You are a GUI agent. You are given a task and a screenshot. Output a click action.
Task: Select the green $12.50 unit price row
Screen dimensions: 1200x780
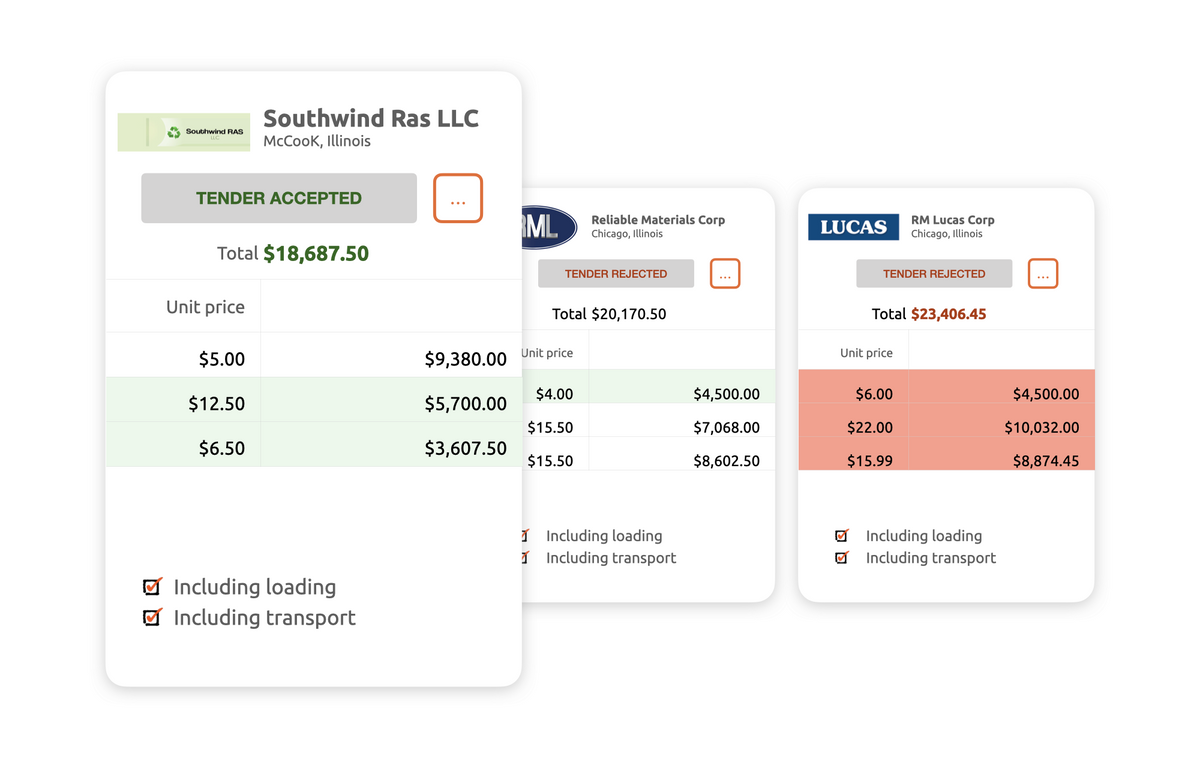pyautogui.click(x=216, y=404)
